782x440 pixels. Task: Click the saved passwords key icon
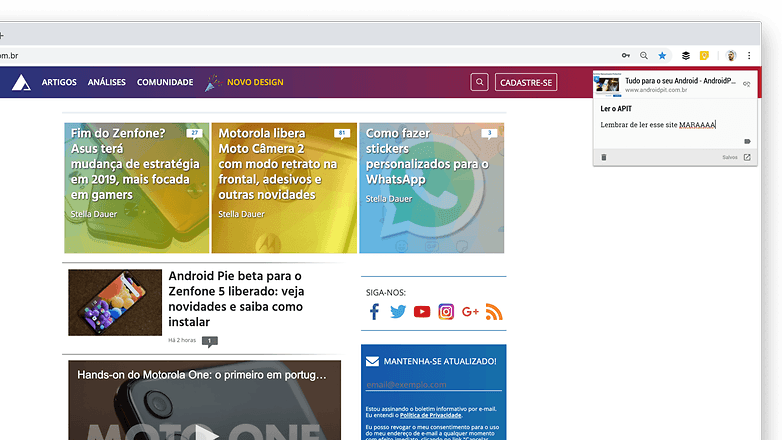tap(625, 55)
